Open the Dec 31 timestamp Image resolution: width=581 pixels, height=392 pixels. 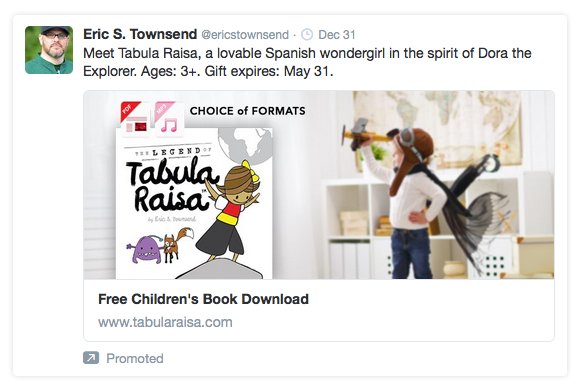(x=337, y=35)
